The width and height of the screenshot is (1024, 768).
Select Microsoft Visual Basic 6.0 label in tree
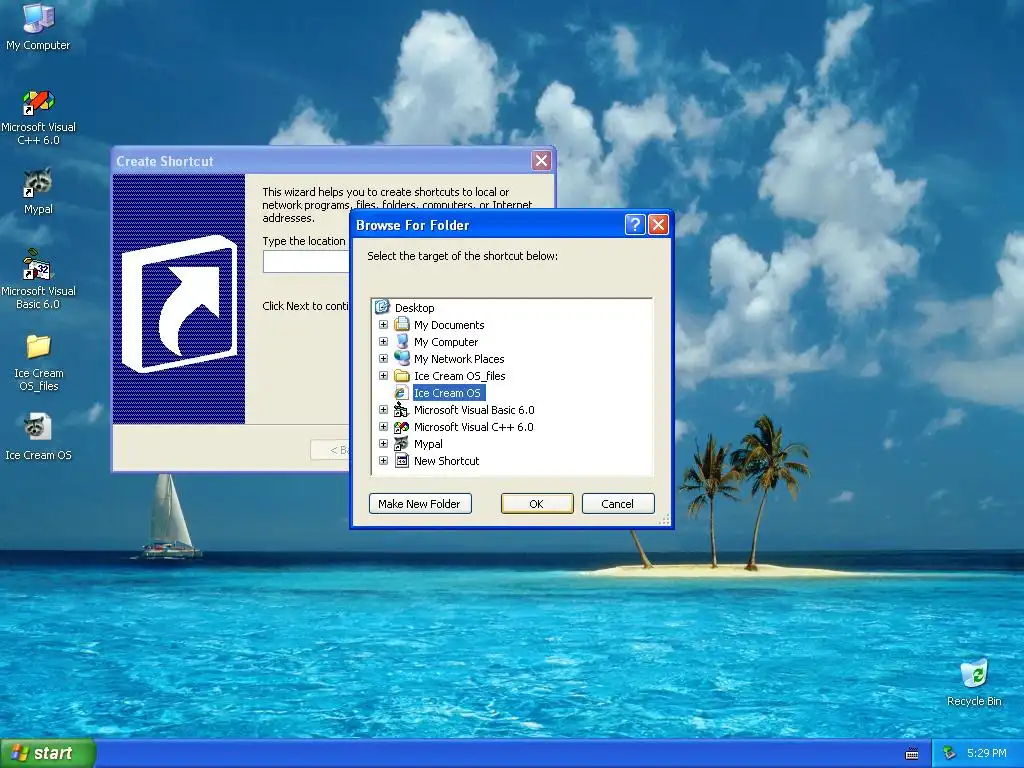(474, 409)
